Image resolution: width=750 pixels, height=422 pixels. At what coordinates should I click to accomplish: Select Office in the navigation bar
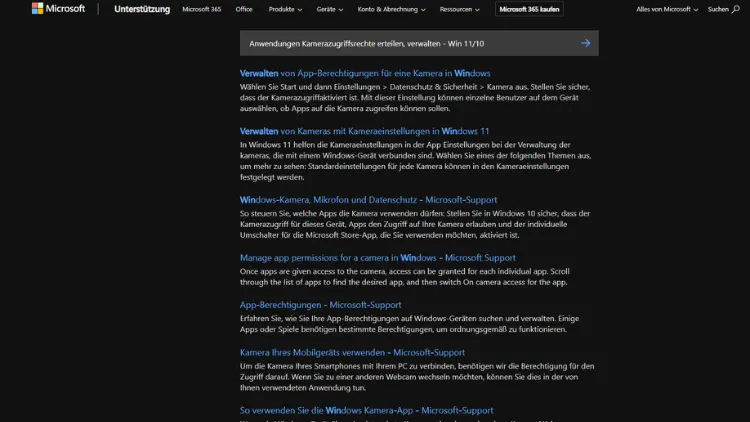pos(244,9)
